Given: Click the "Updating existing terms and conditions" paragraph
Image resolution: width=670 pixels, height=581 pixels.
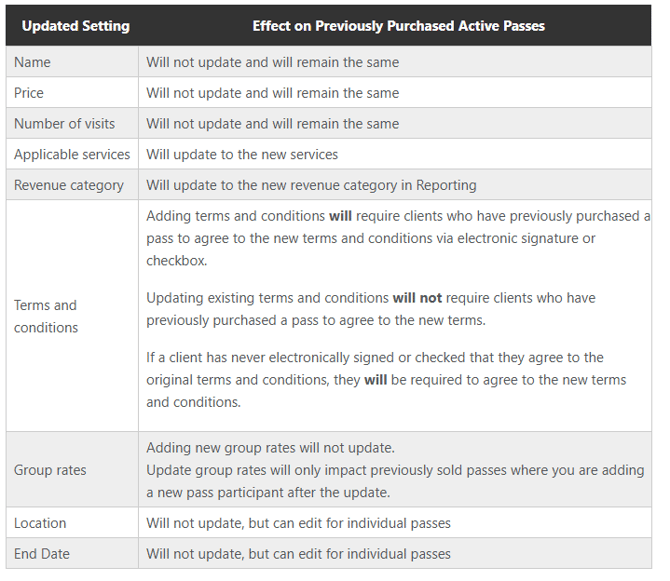Looking at the screenshot, I should tap(370, 308).
